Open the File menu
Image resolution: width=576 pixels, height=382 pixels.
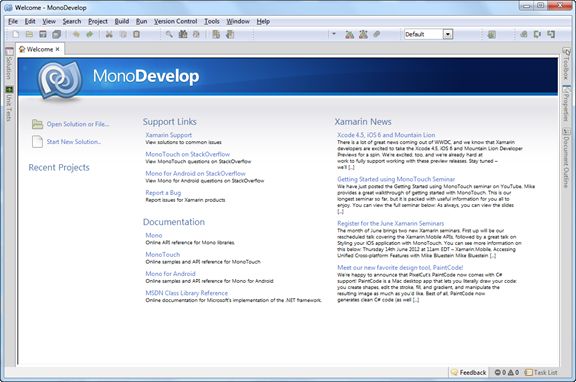(x=13, y=21)
